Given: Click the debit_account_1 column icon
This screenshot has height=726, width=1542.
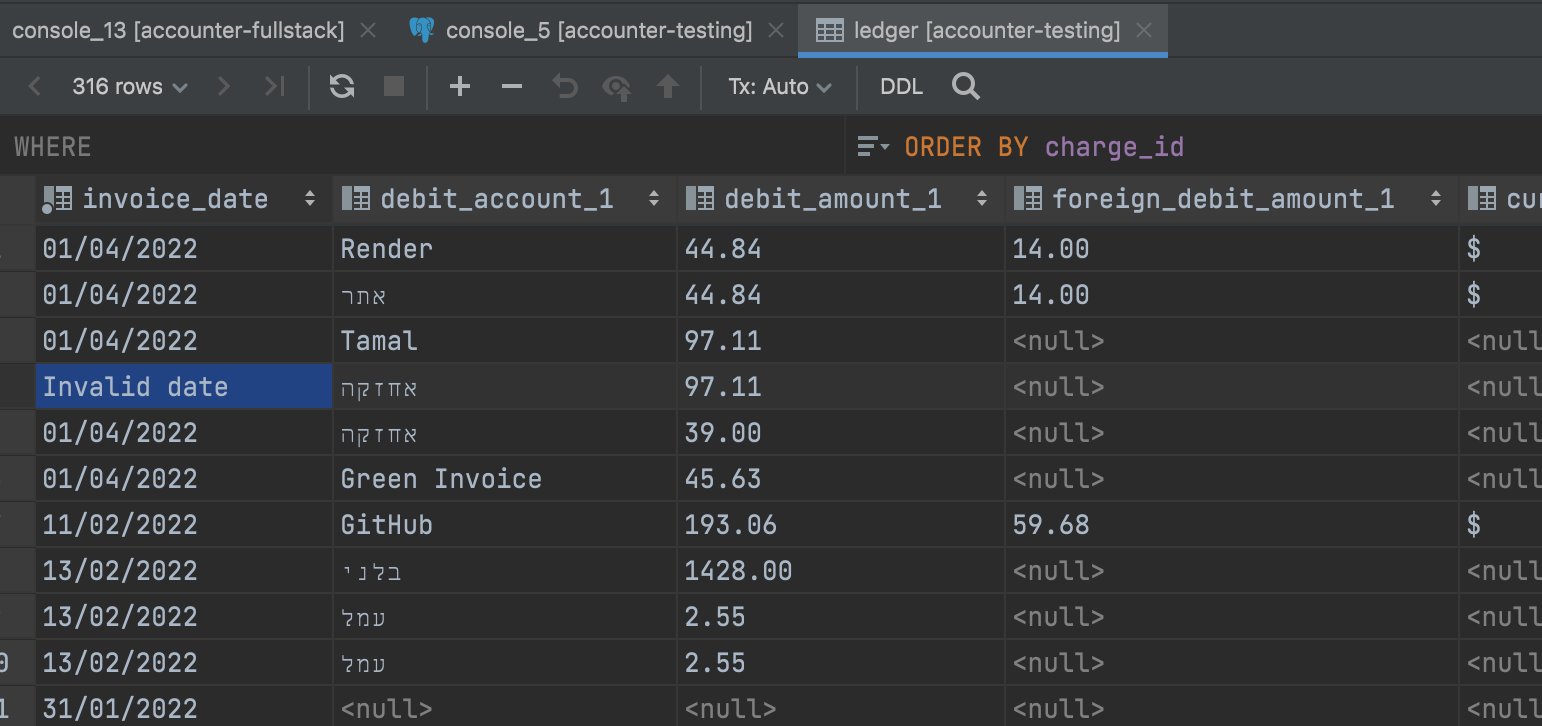Looking at the screenshot, I should tap(356, 199).
